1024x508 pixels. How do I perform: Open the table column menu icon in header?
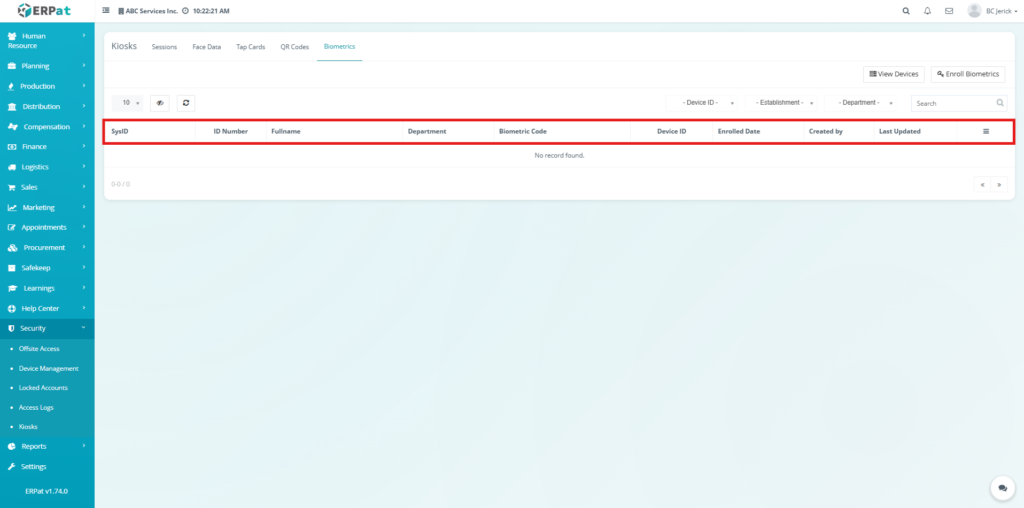tap(985, 132)
